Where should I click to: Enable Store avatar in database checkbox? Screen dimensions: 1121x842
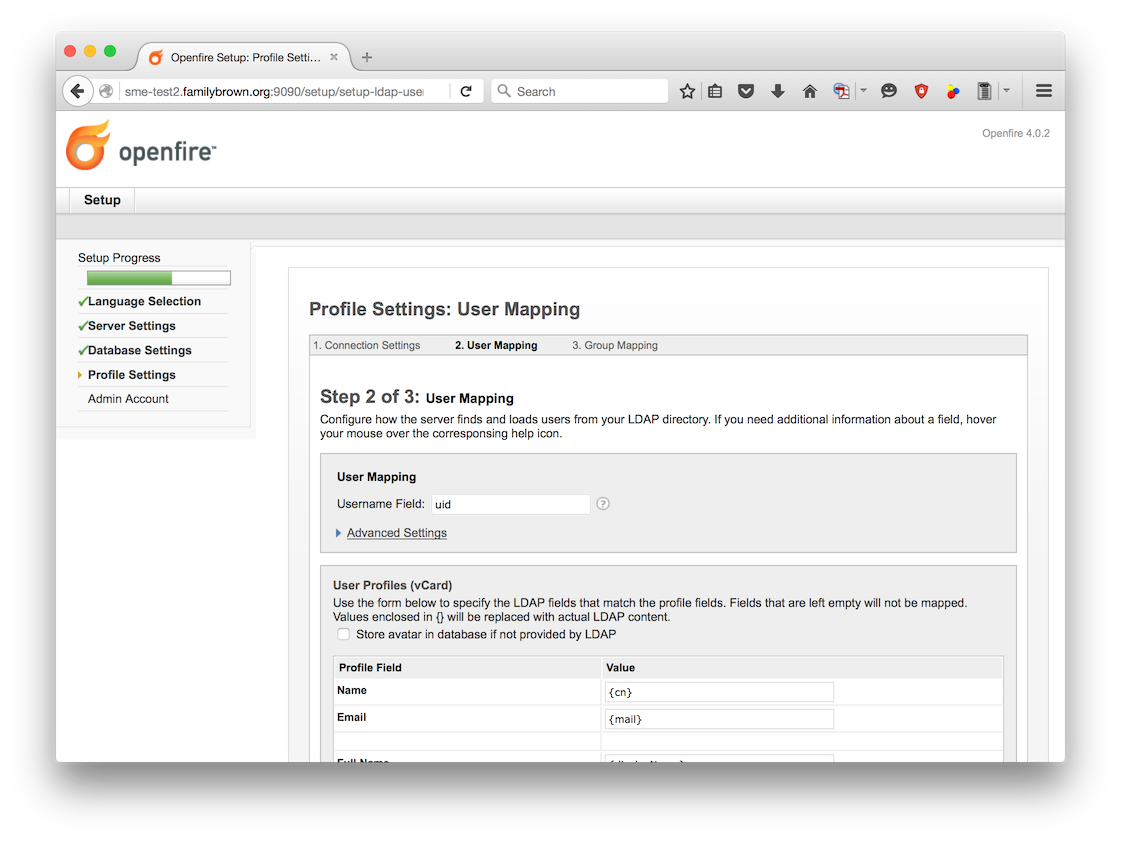click(x=344, y=634)
